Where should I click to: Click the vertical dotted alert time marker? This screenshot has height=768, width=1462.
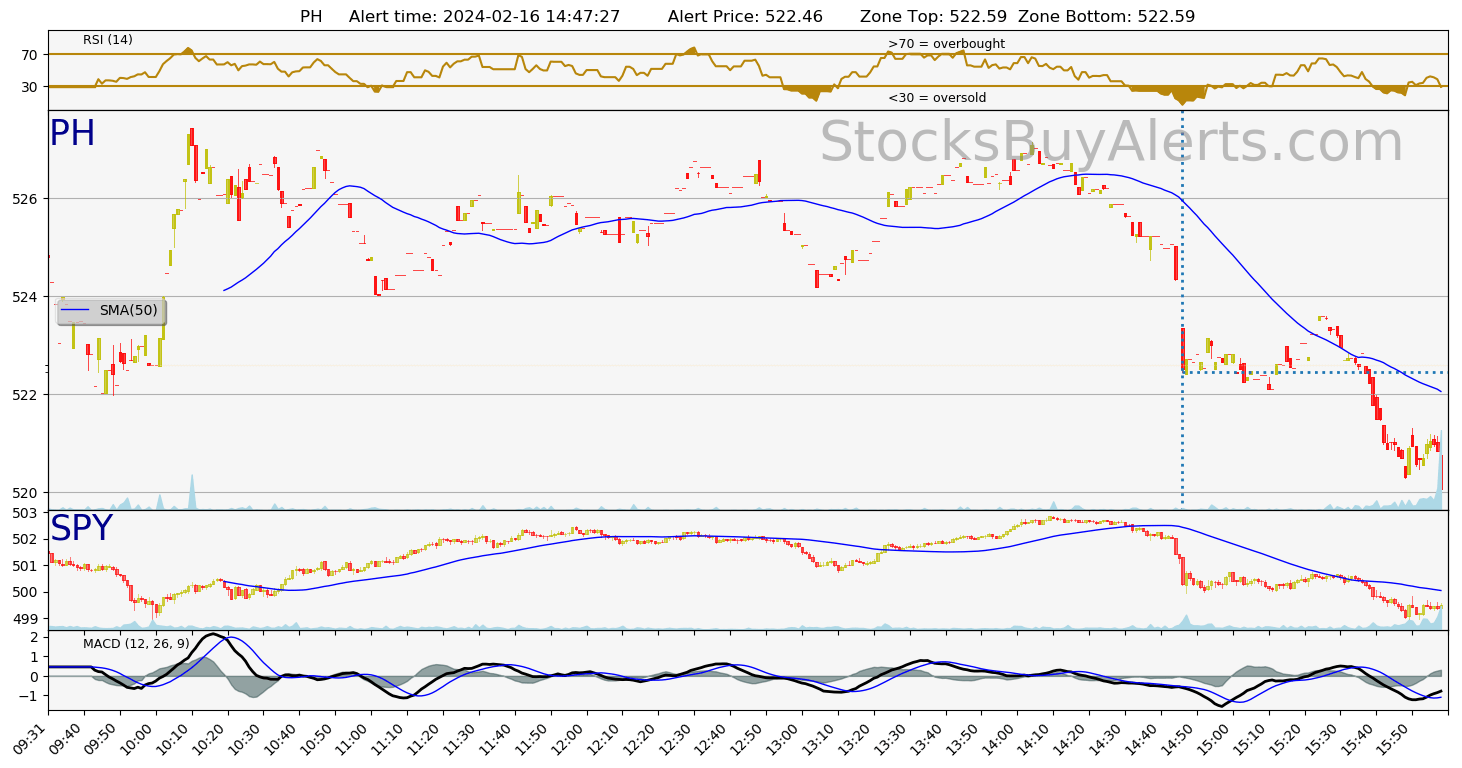click(1182, 310)
